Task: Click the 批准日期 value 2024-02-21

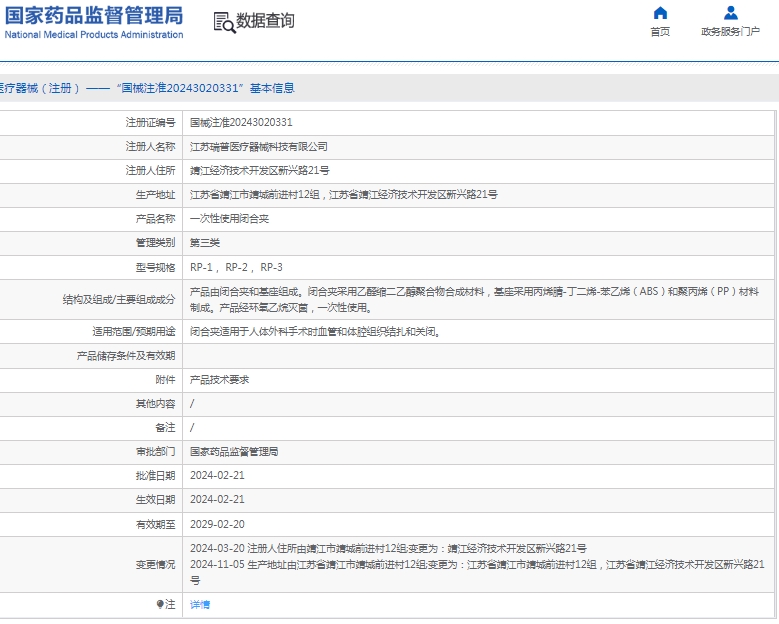Action: coord(217,475)
